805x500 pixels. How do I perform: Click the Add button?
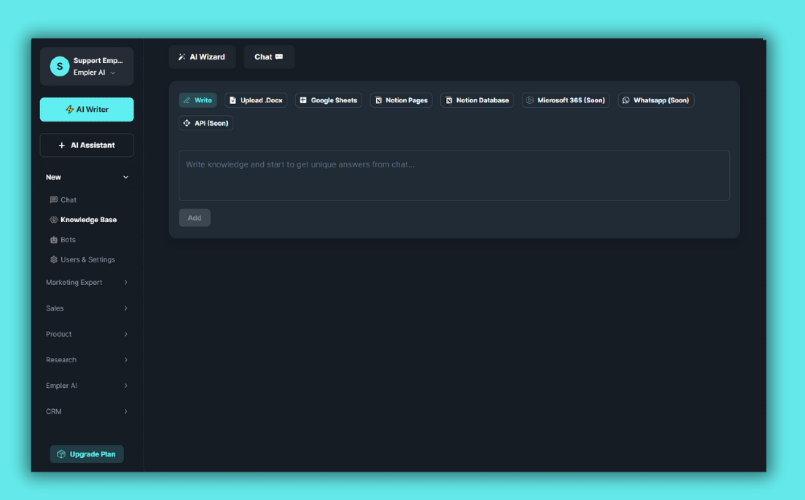pyautogui.click(x=195, y=218)
